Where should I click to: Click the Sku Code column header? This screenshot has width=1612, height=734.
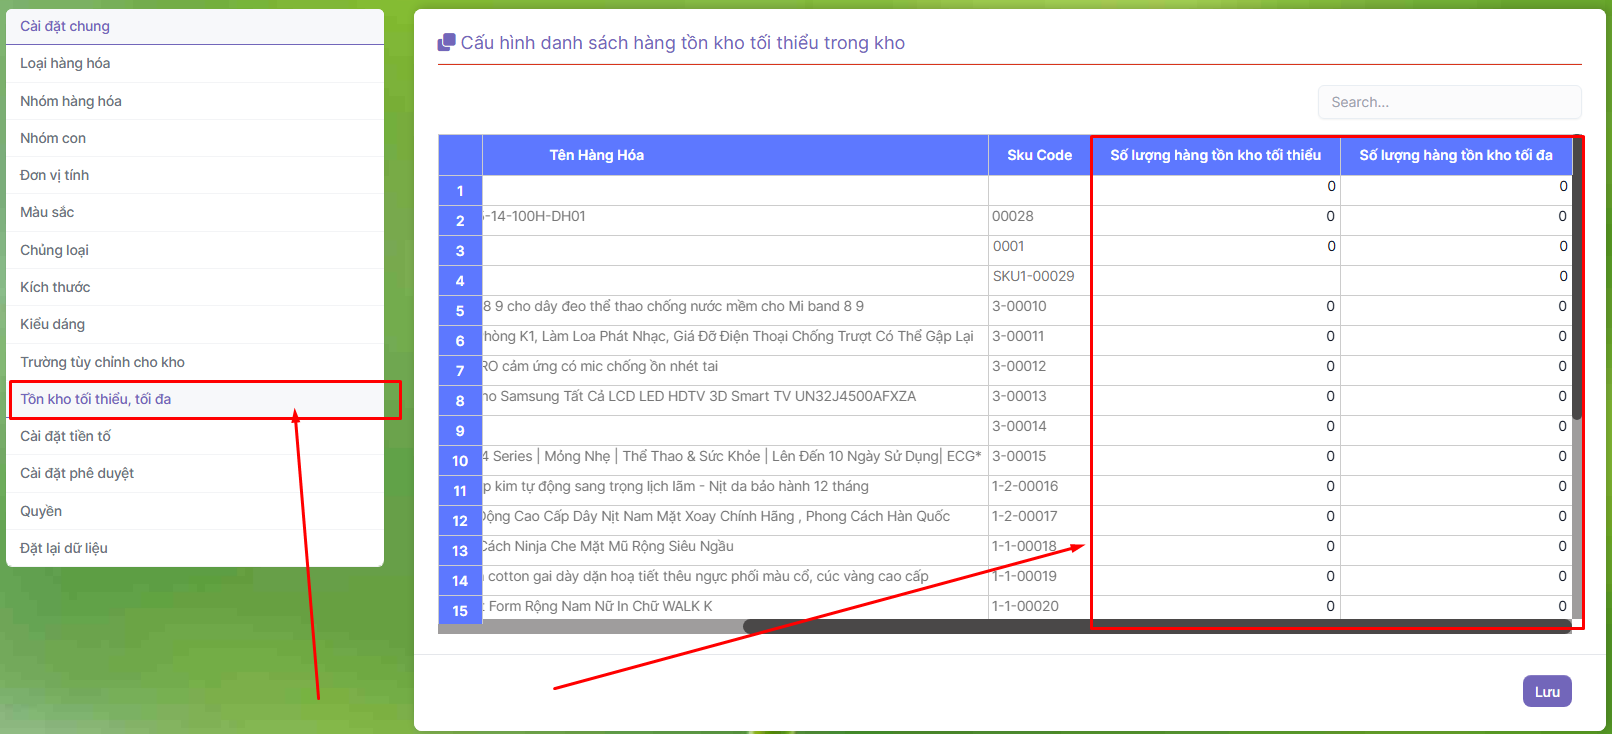pyautogui.click(x=1039, y=155)
